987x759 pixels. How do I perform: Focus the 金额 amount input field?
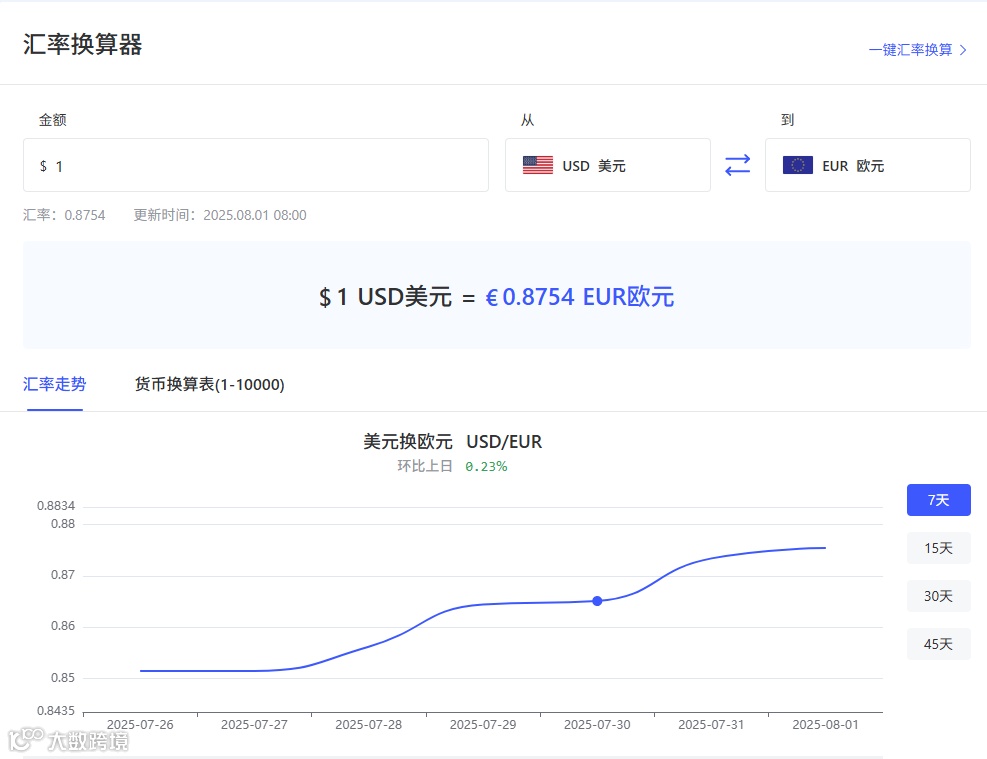[x=256, y=165]
